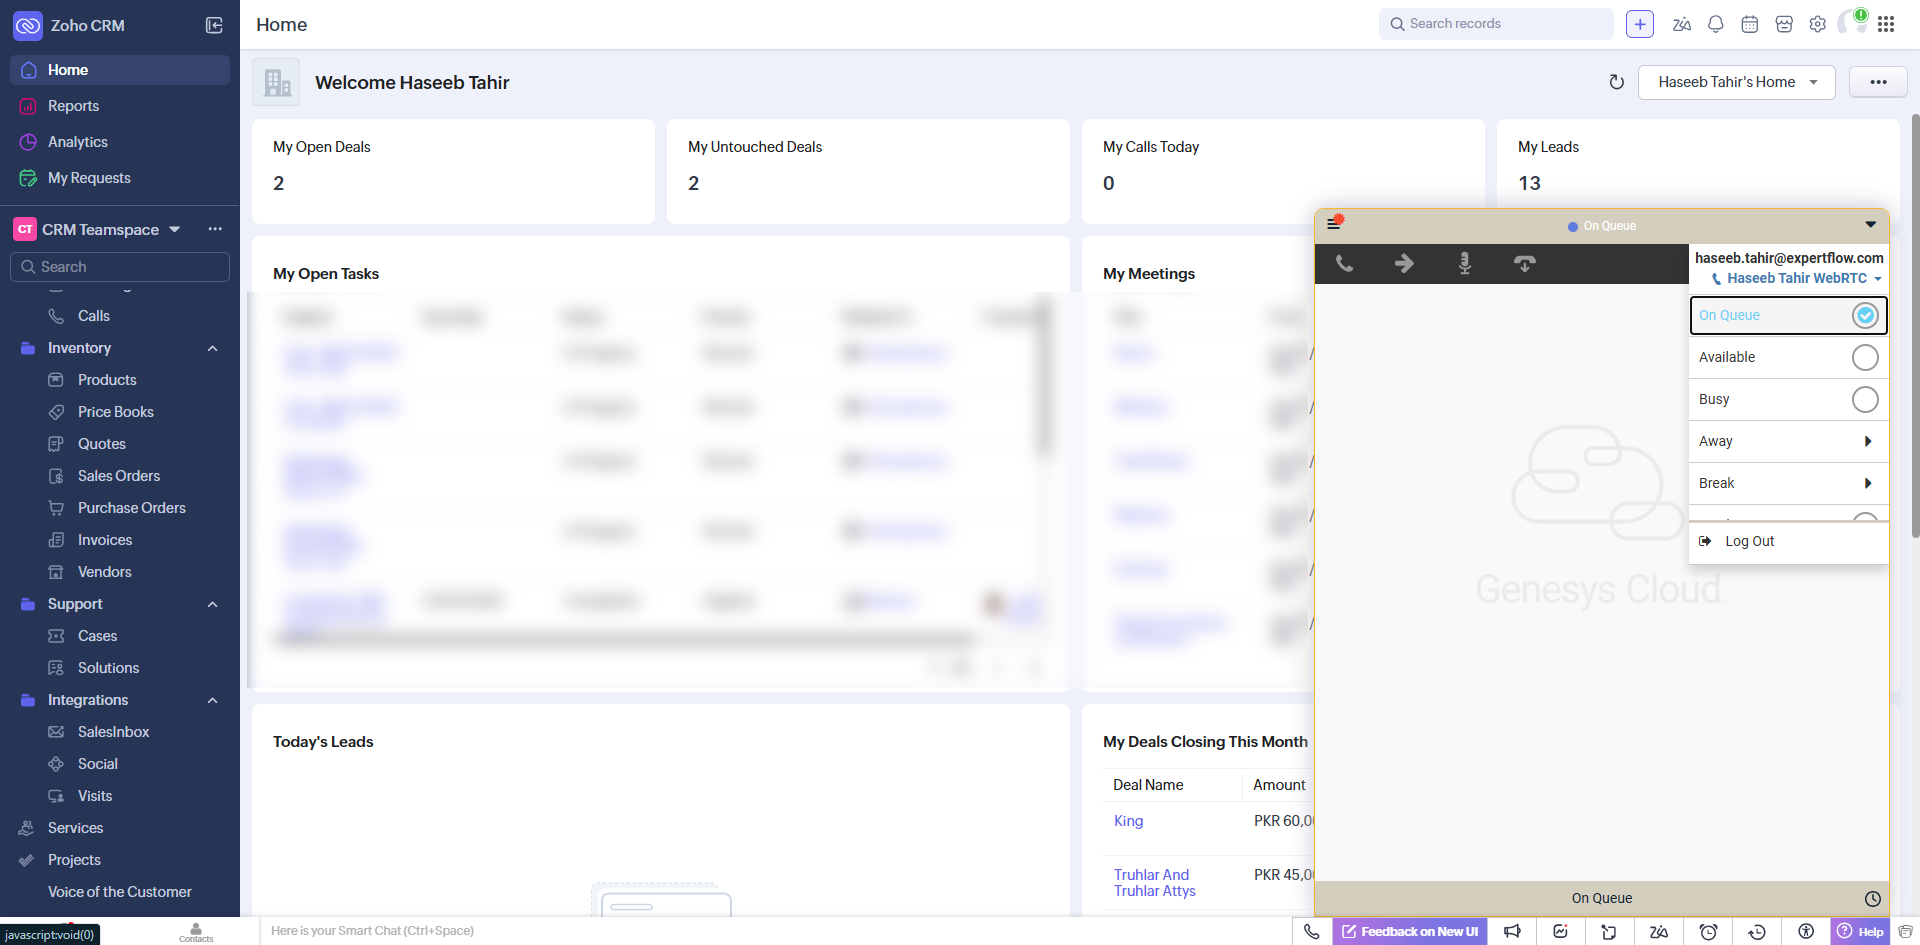Click the hang up call icon
This screenshot has width=1920, height=945.
coord(1524,264)
